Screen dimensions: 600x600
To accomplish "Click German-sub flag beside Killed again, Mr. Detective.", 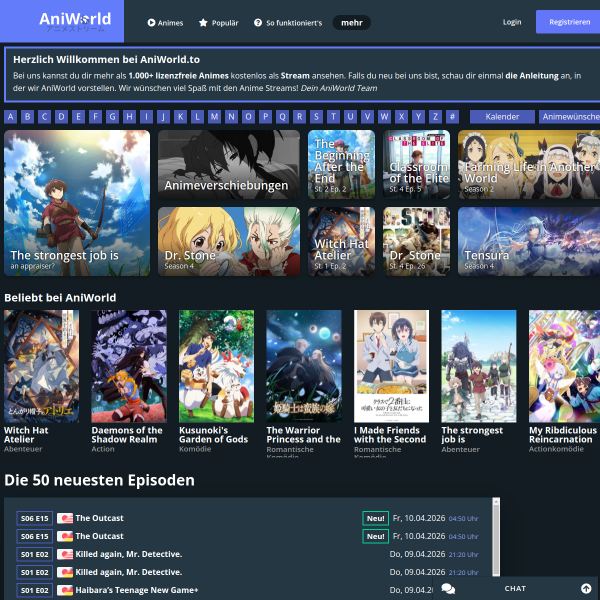I will coord(65,572).
